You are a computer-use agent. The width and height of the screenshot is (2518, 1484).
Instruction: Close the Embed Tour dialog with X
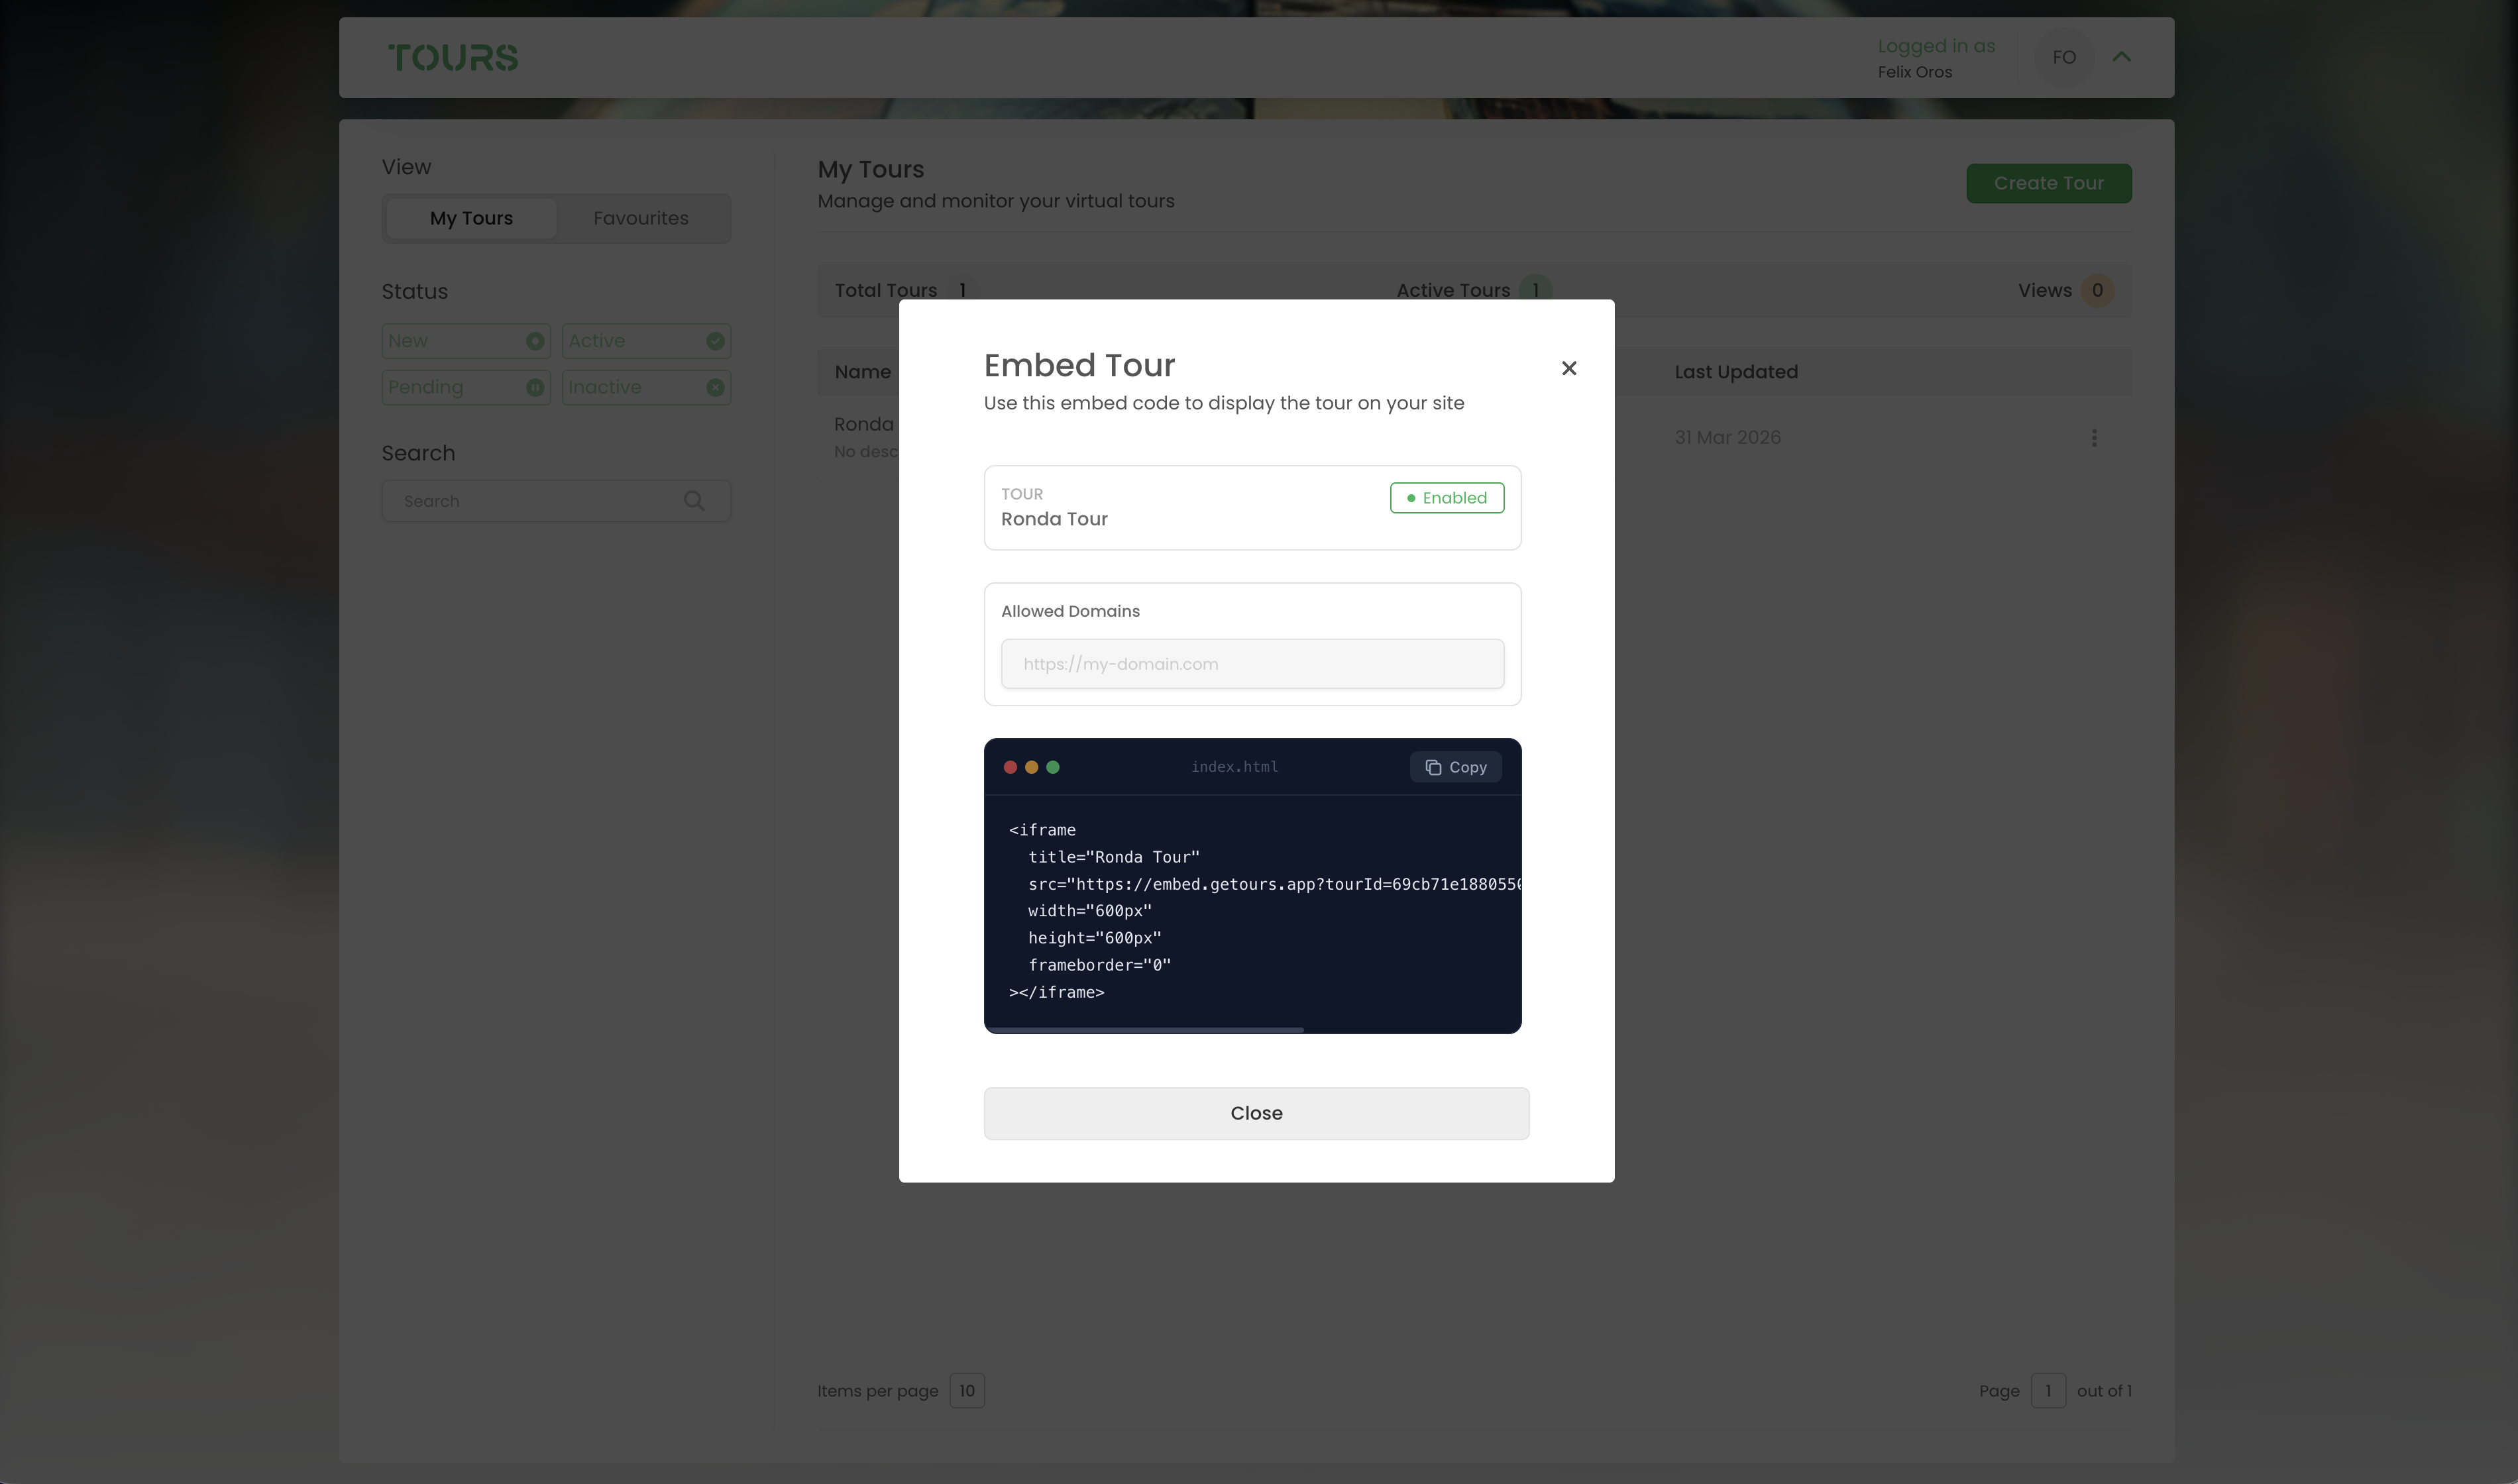[1568, 368]
